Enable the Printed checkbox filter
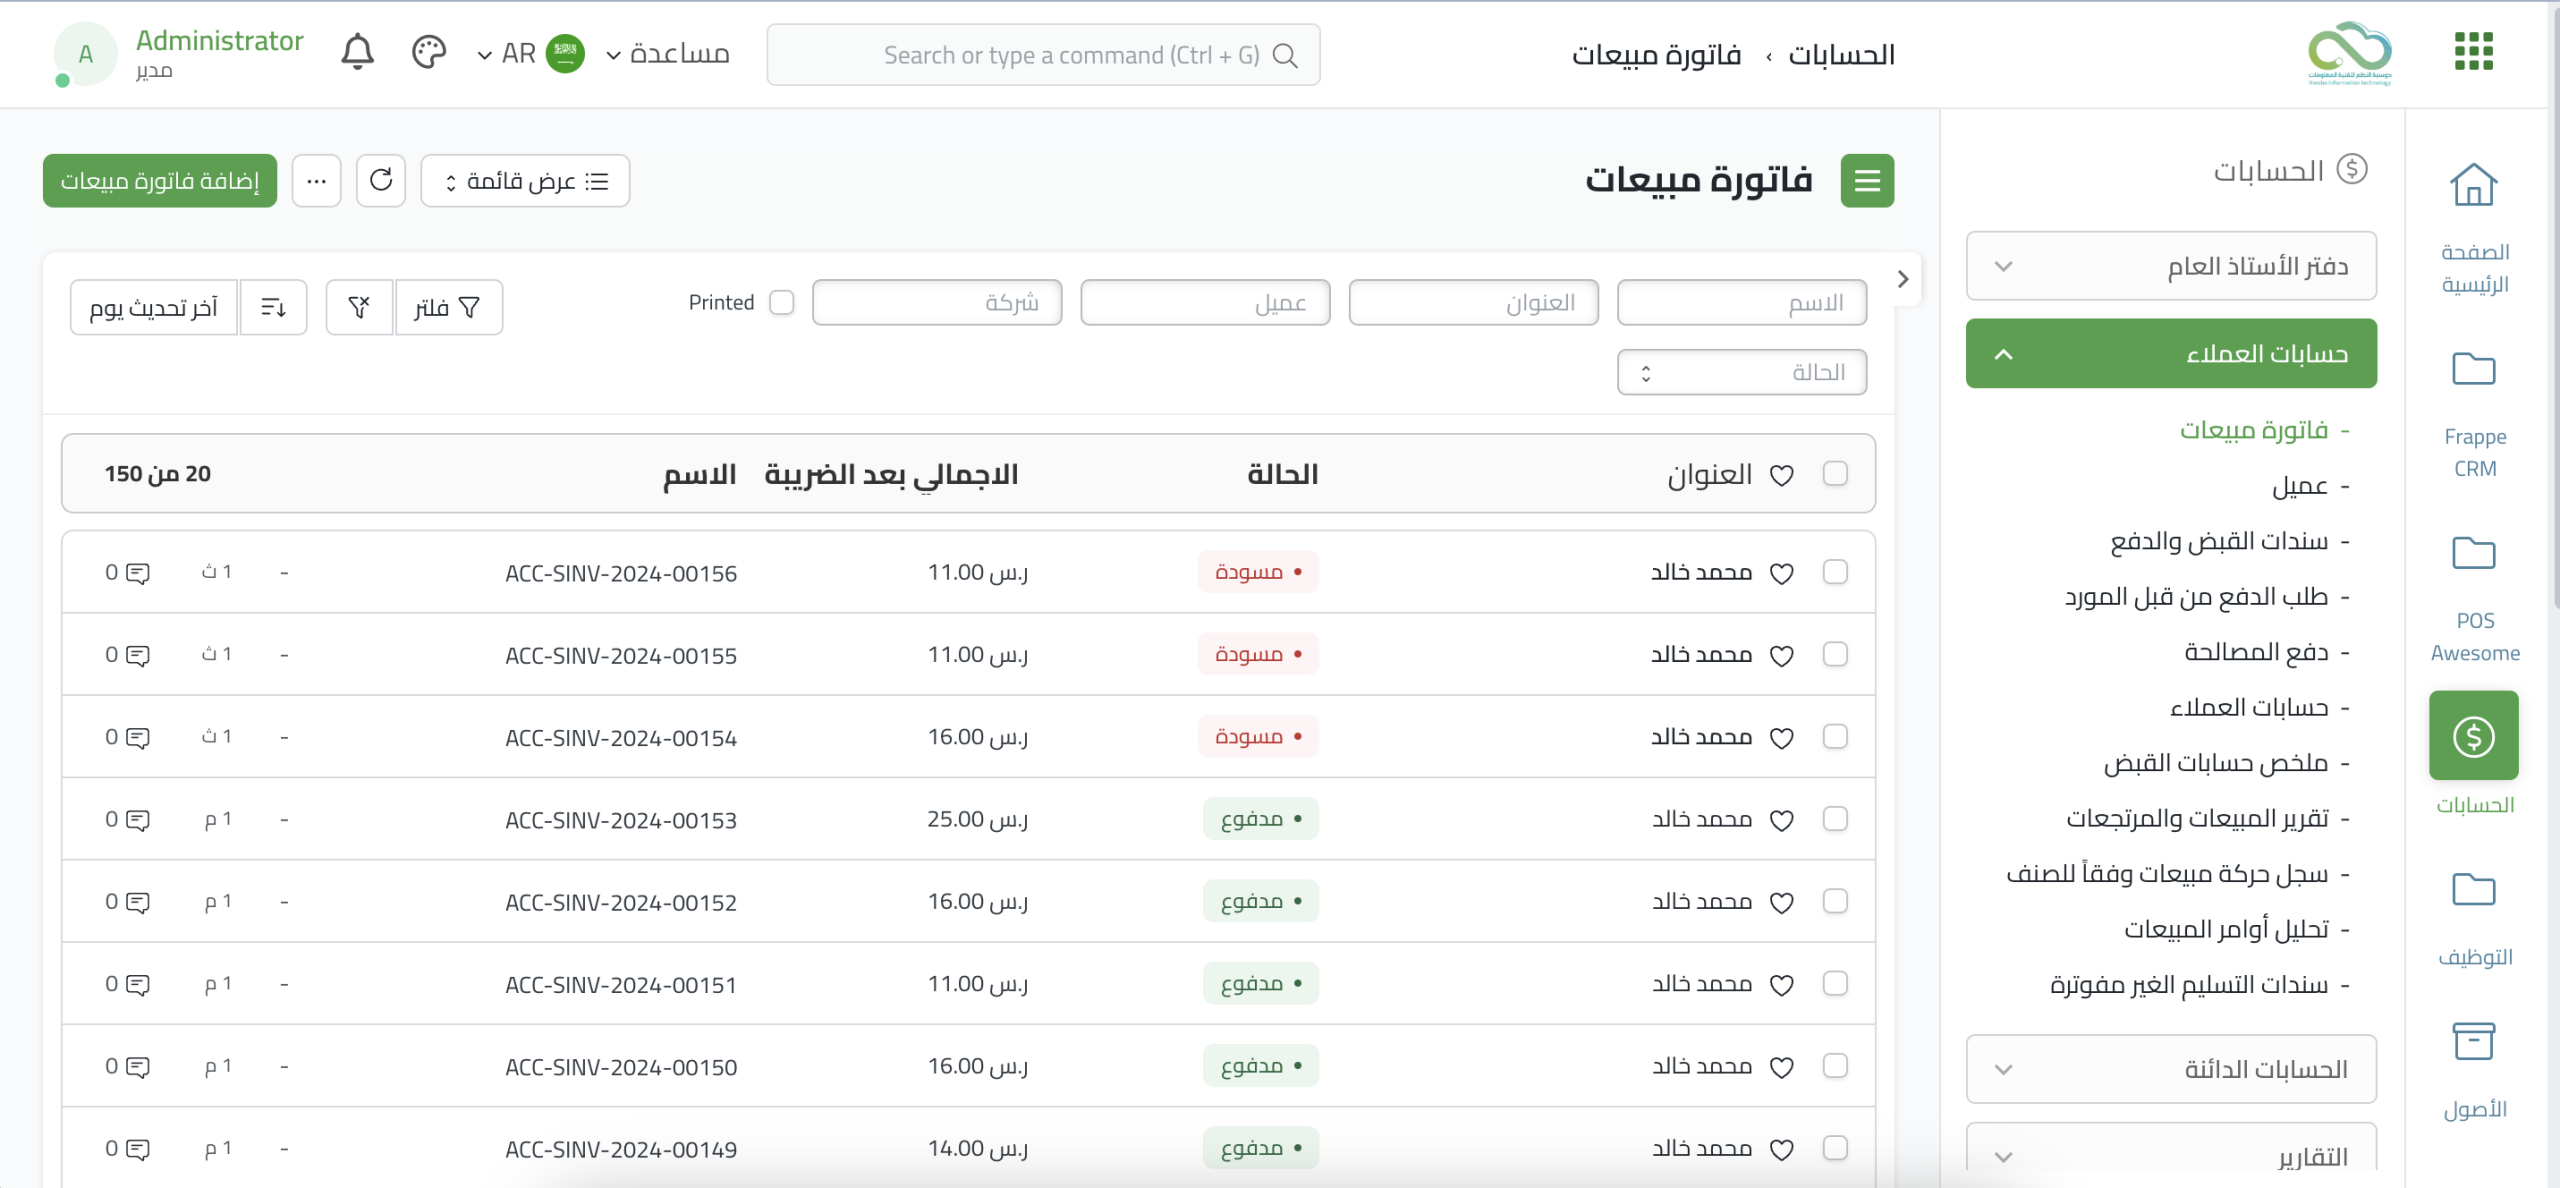This screenshot has width=2560, height=1188. coord(782,302)
